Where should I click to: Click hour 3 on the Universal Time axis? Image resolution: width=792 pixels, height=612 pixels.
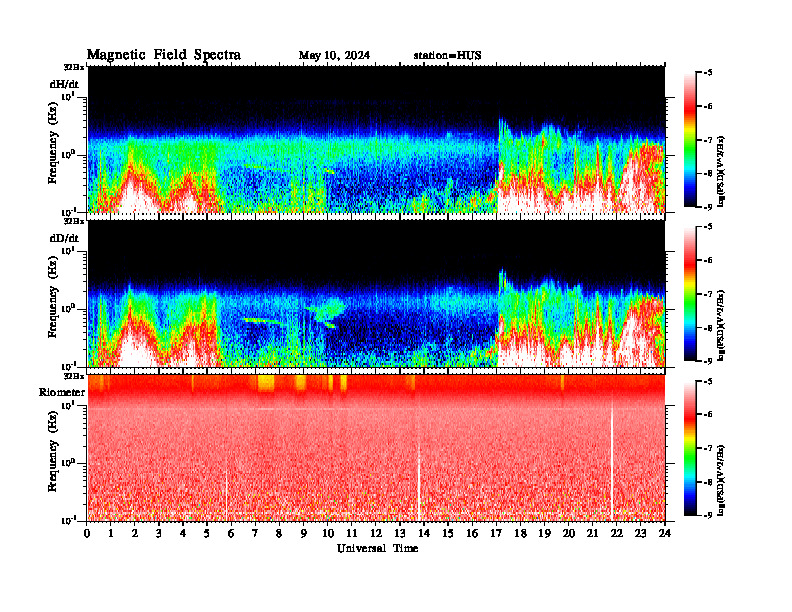(160, 533)
